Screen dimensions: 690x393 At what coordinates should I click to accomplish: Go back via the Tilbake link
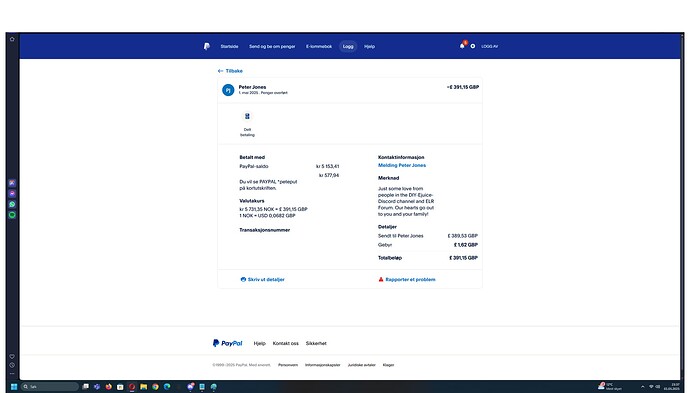[x=230, y=71]
